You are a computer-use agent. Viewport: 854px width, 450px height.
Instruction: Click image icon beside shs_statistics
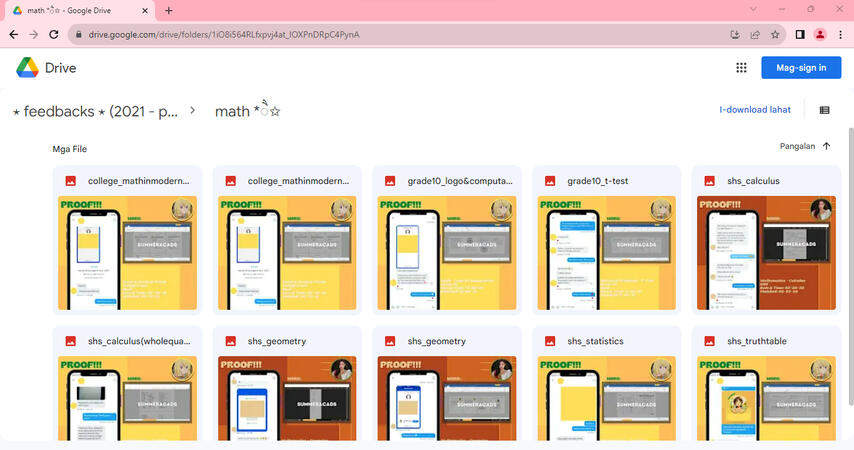click(550, 341)
